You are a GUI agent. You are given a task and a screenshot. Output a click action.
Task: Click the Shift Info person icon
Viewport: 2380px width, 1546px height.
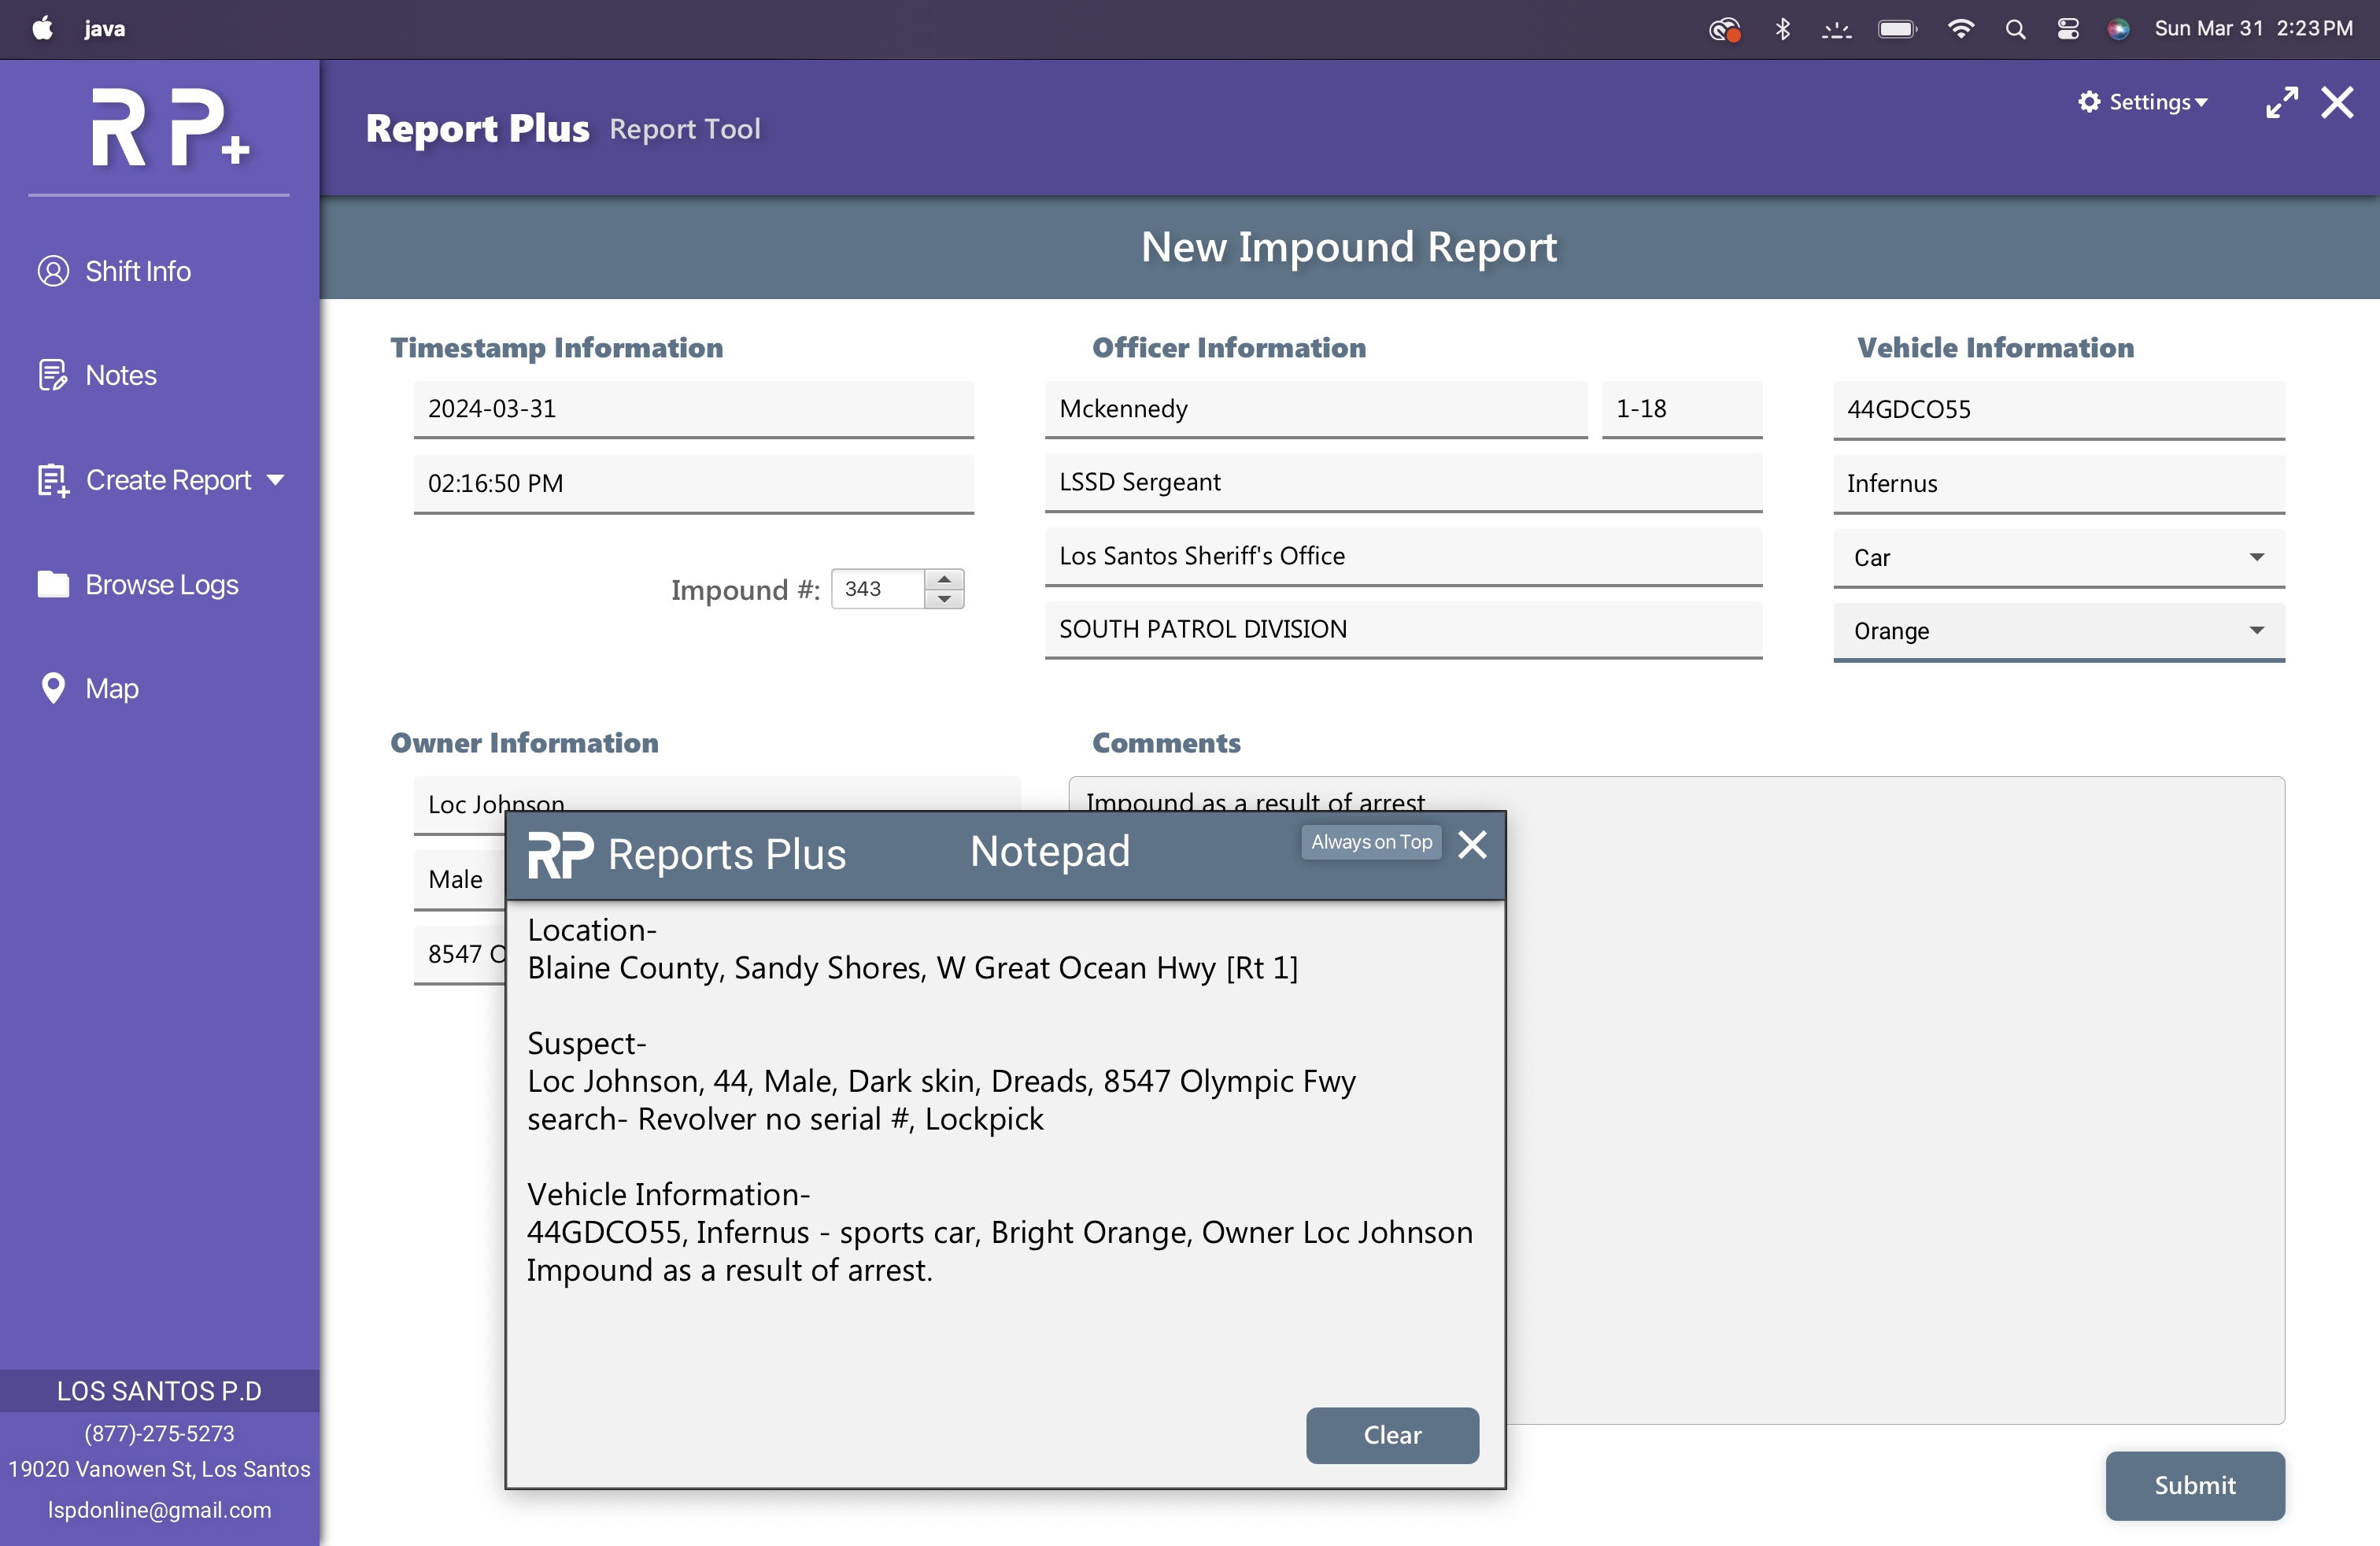click(53, 271)
